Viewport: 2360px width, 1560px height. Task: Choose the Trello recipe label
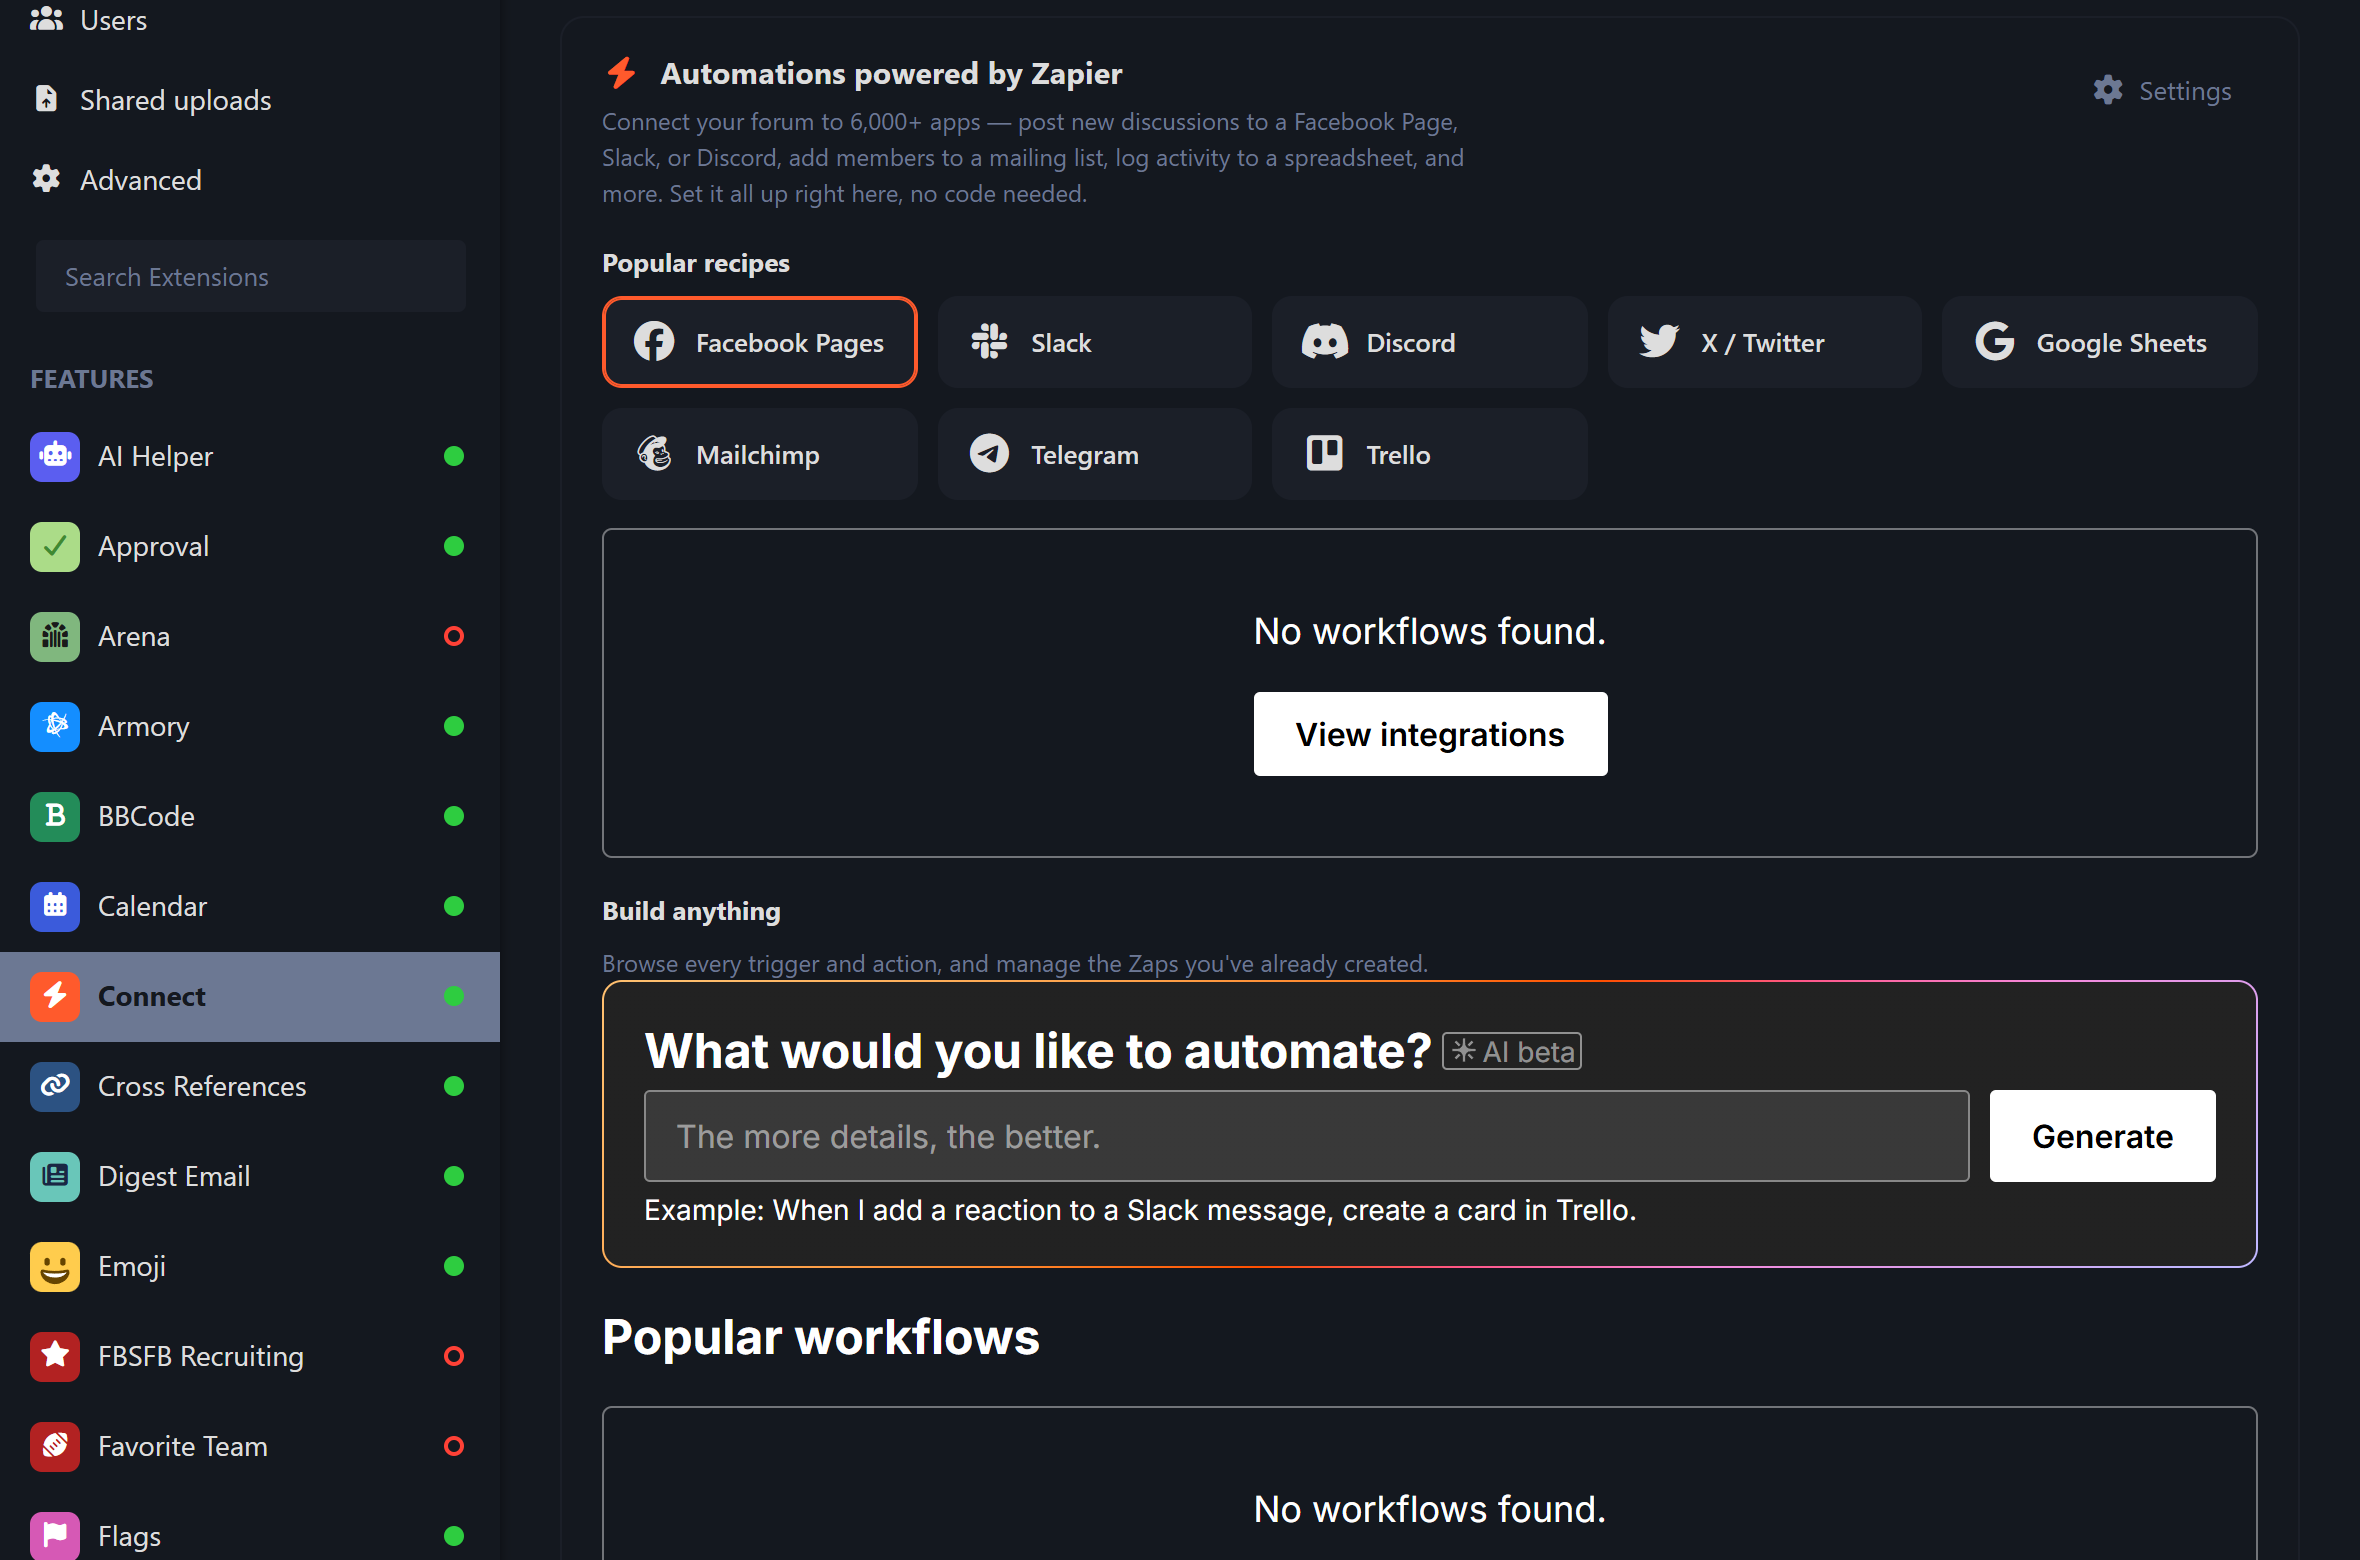[1397, 455]
